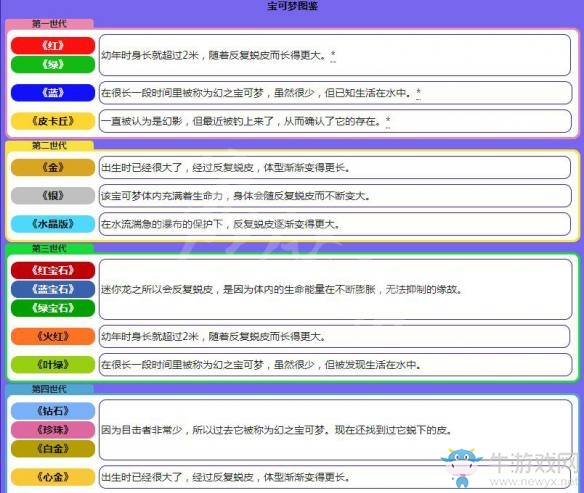Screen dimensions: 584x493
Task: Select the 《水晶版》 crystal version label
Action: point(53,224)
